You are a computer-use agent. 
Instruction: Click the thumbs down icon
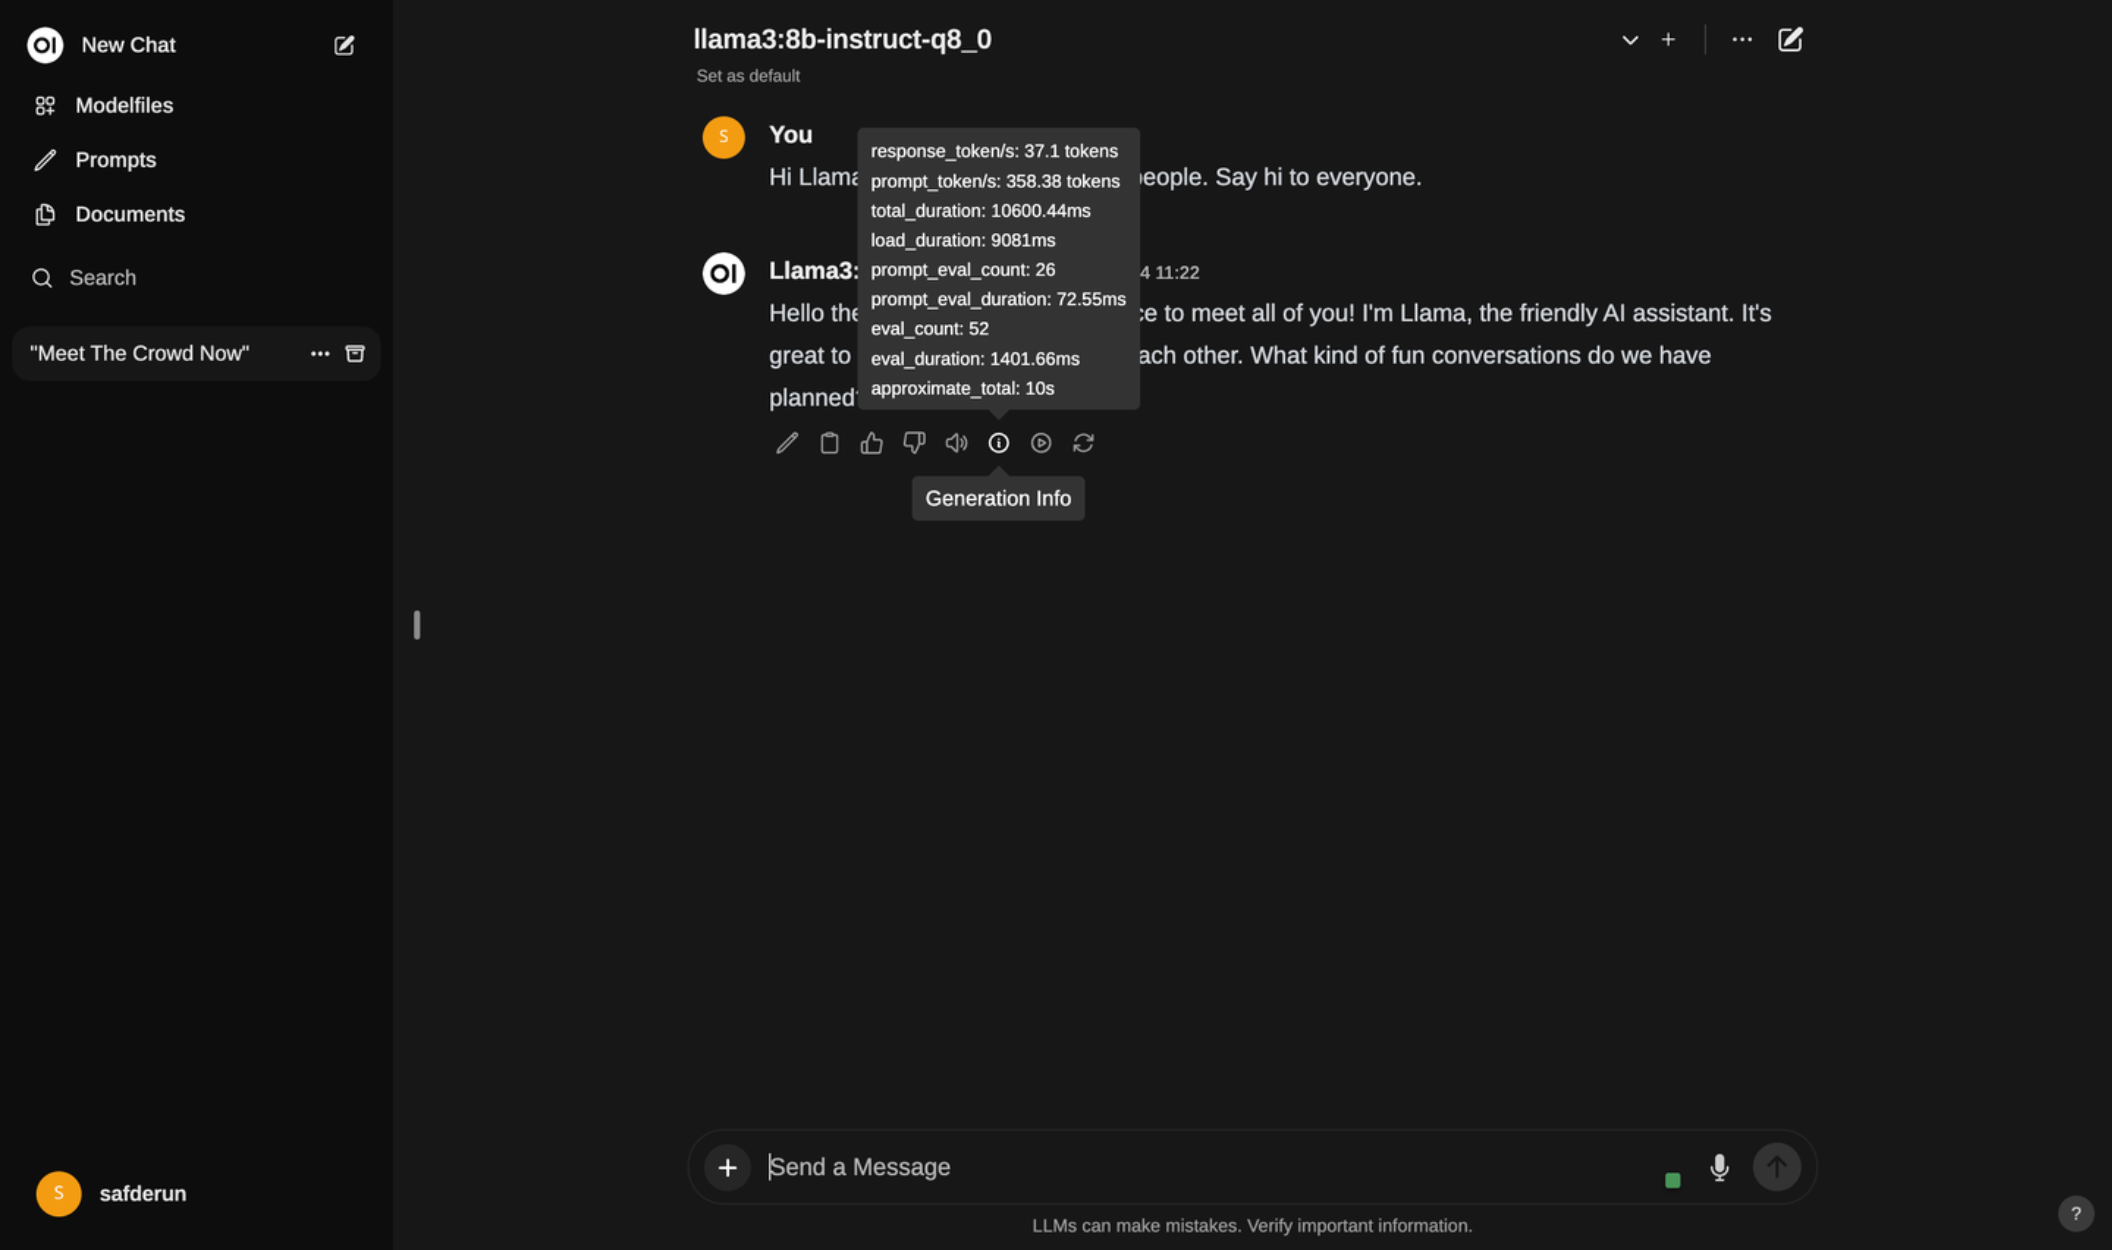(913, 442)
